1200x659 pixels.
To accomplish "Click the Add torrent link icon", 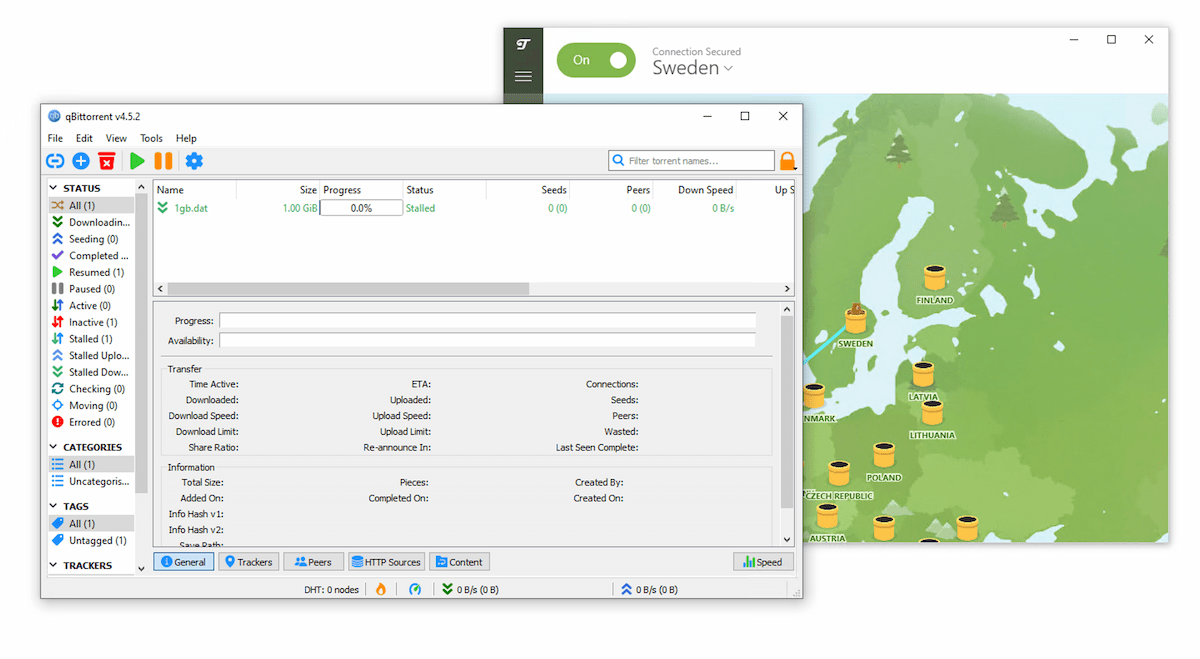I will point(55,161).
